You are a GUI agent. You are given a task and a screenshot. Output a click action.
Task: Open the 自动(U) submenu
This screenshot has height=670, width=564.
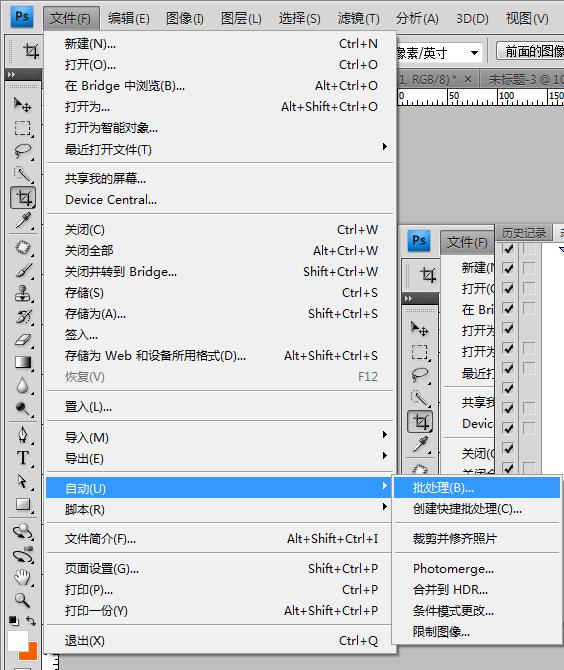[x=219, y=488]
